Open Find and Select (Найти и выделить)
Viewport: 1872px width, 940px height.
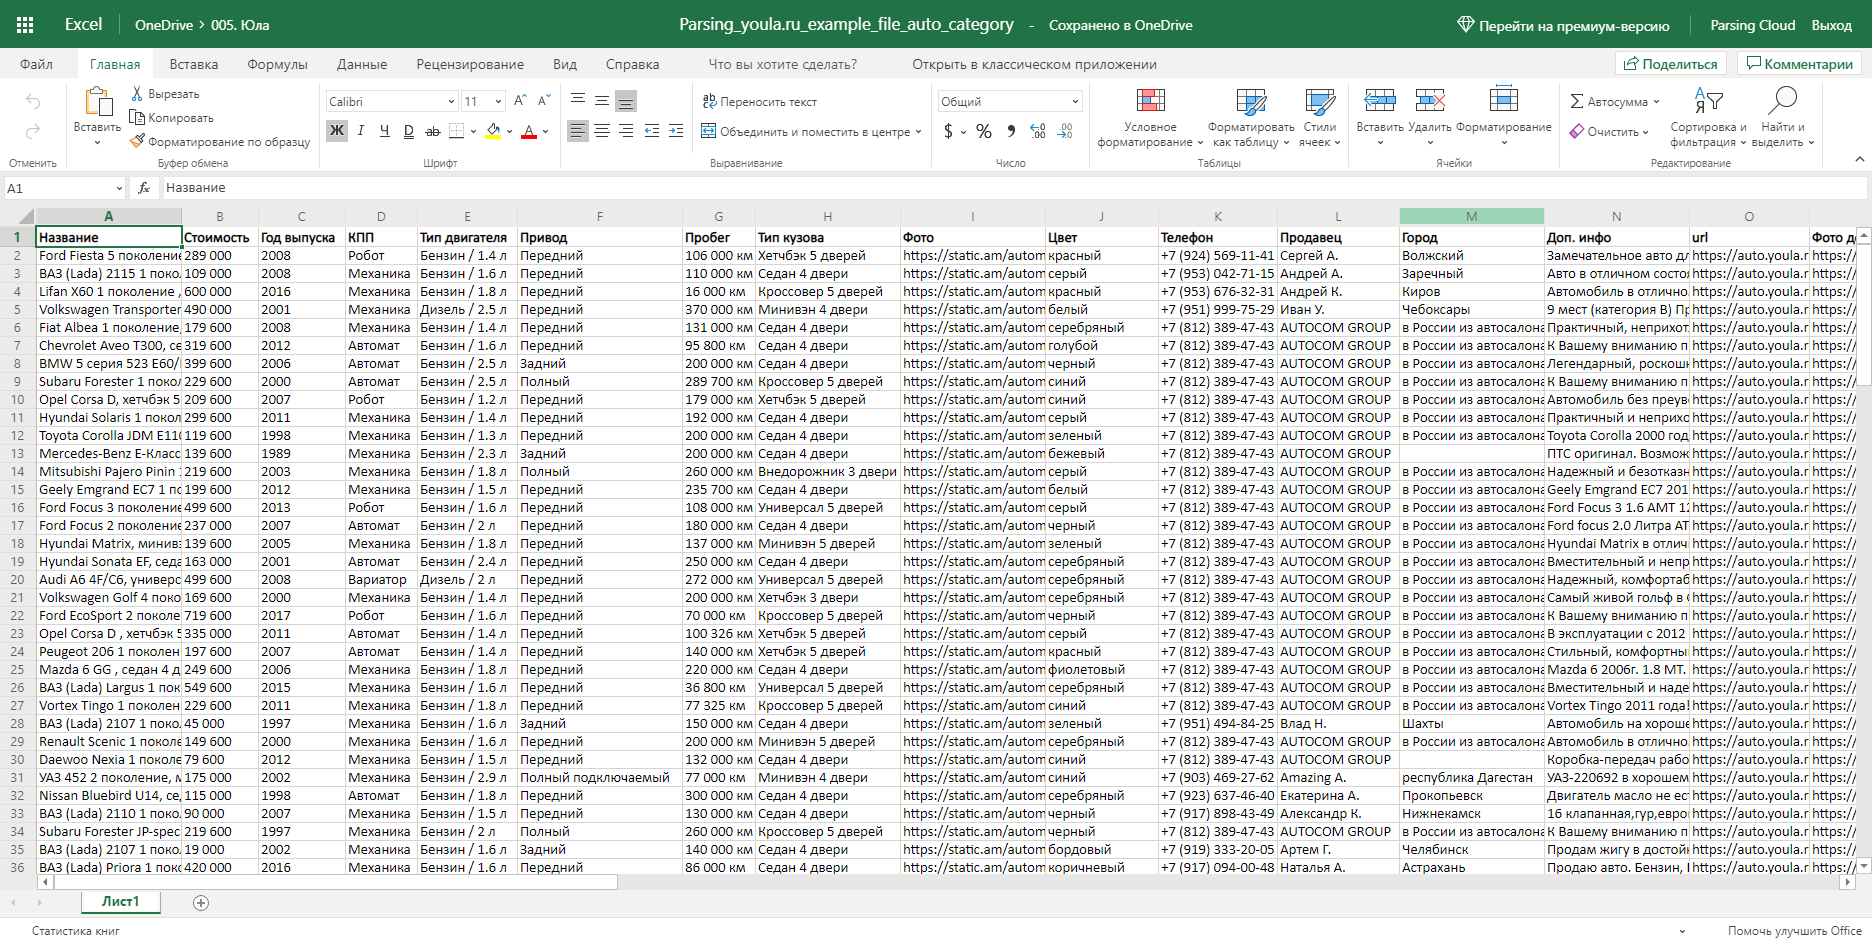[x=1783, y=117]
